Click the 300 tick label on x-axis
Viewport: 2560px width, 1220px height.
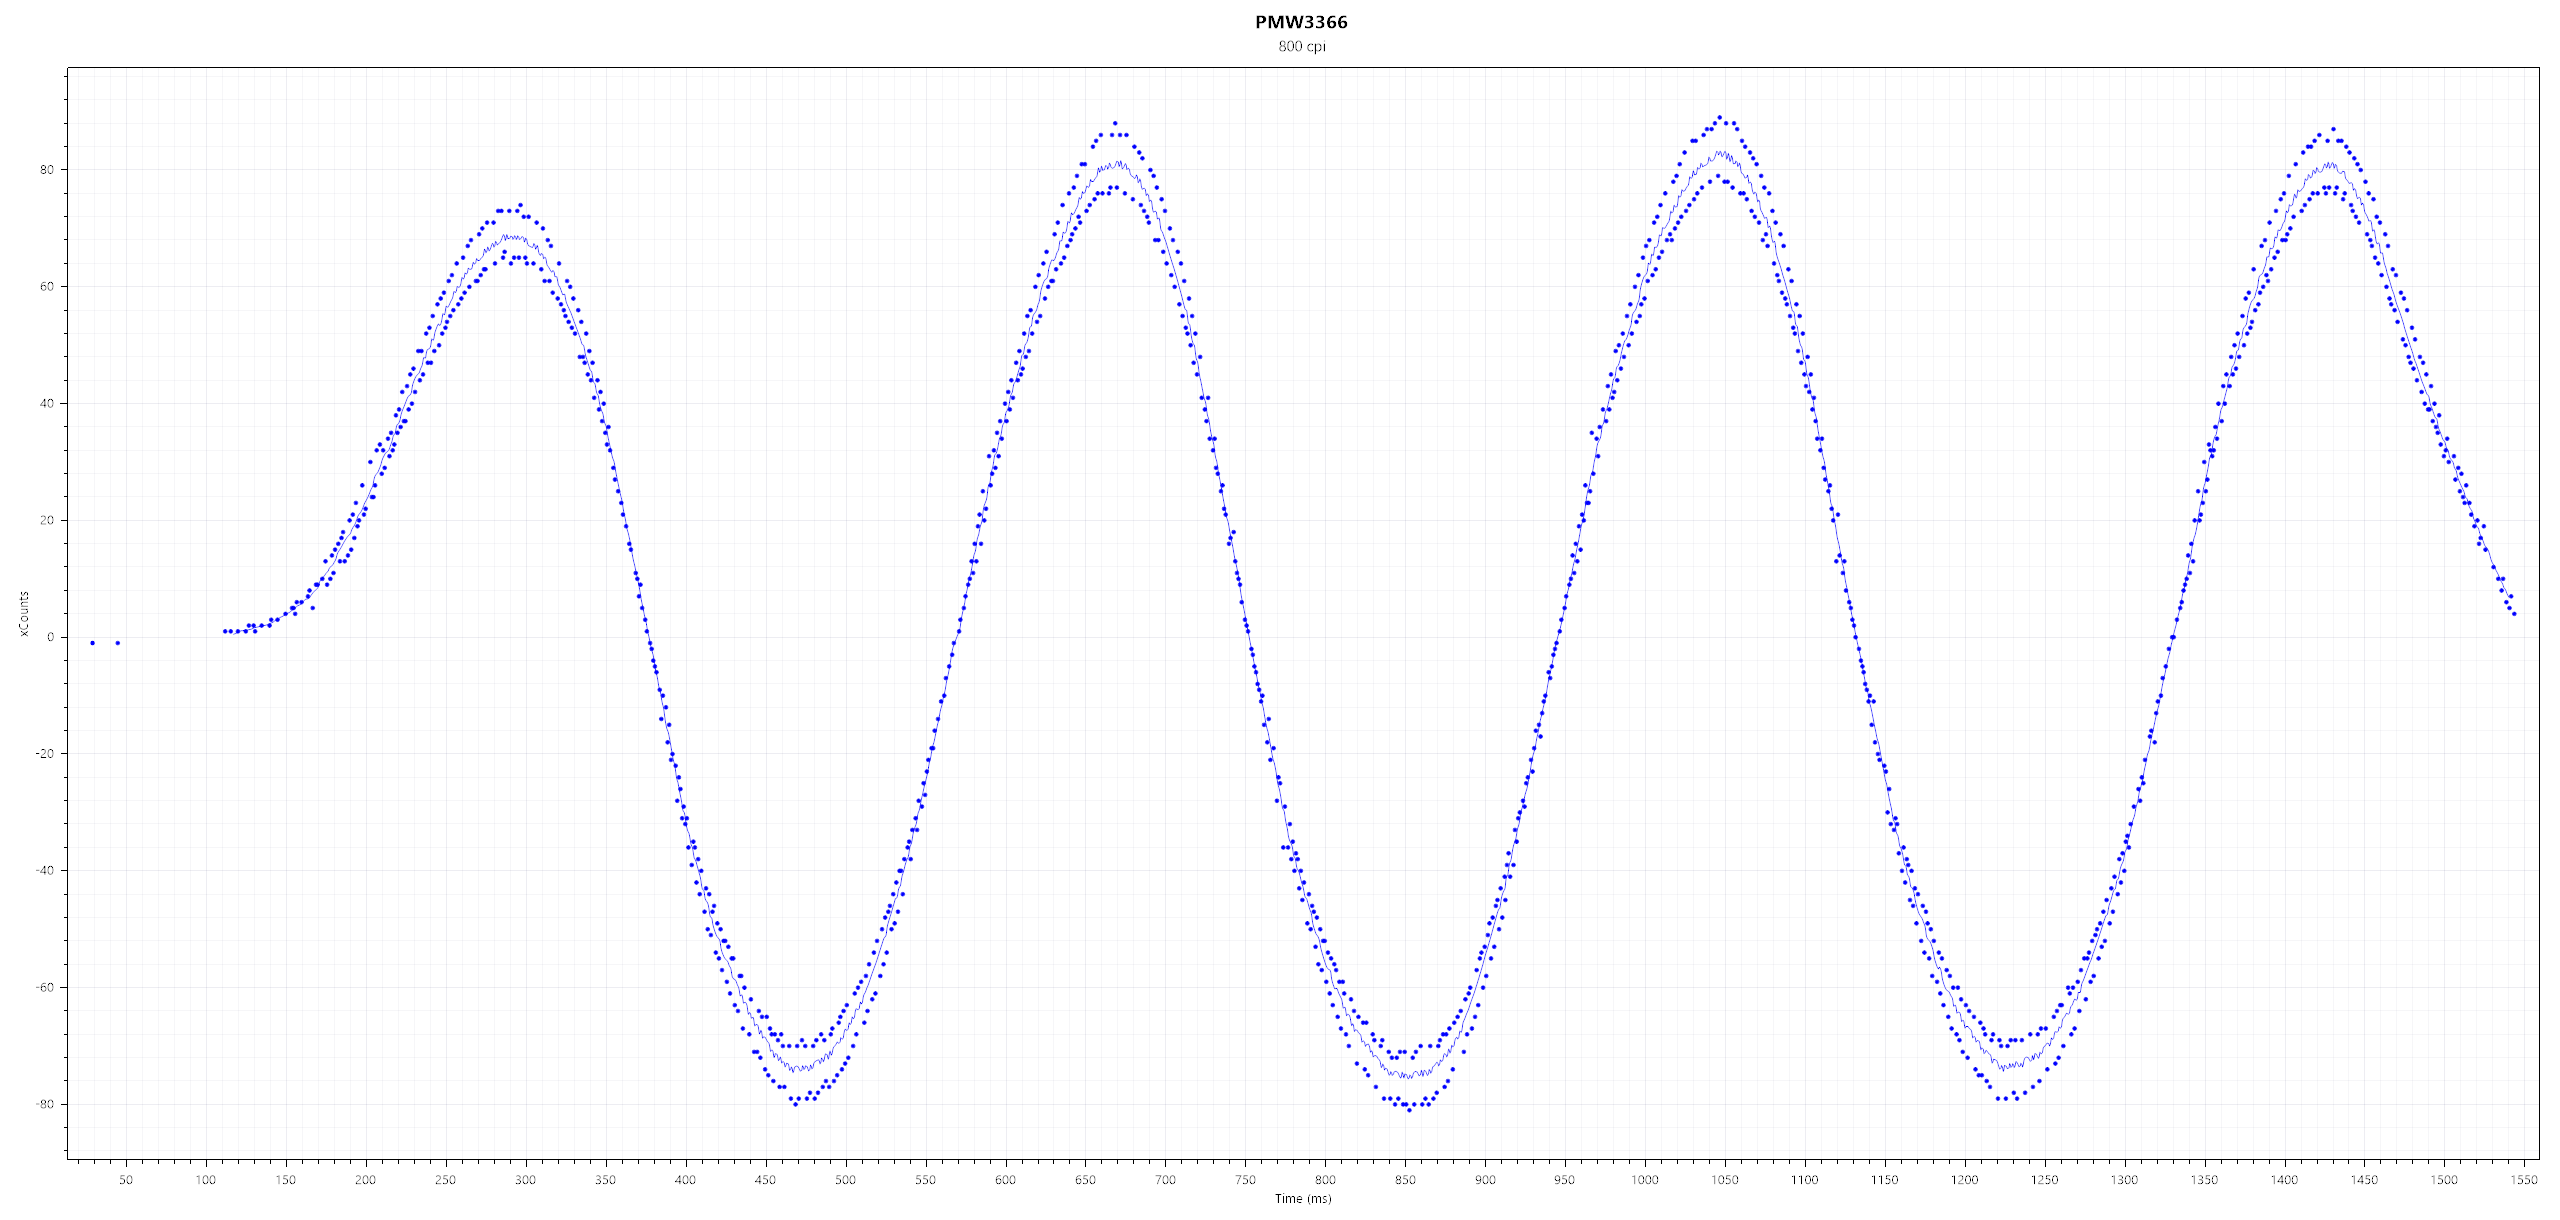525,1180
